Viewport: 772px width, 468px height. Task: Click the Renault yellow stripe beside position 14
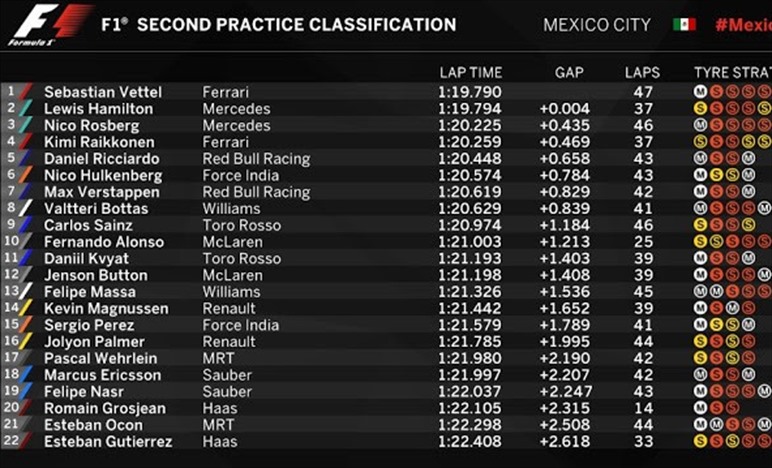click(x=26, y=308)
